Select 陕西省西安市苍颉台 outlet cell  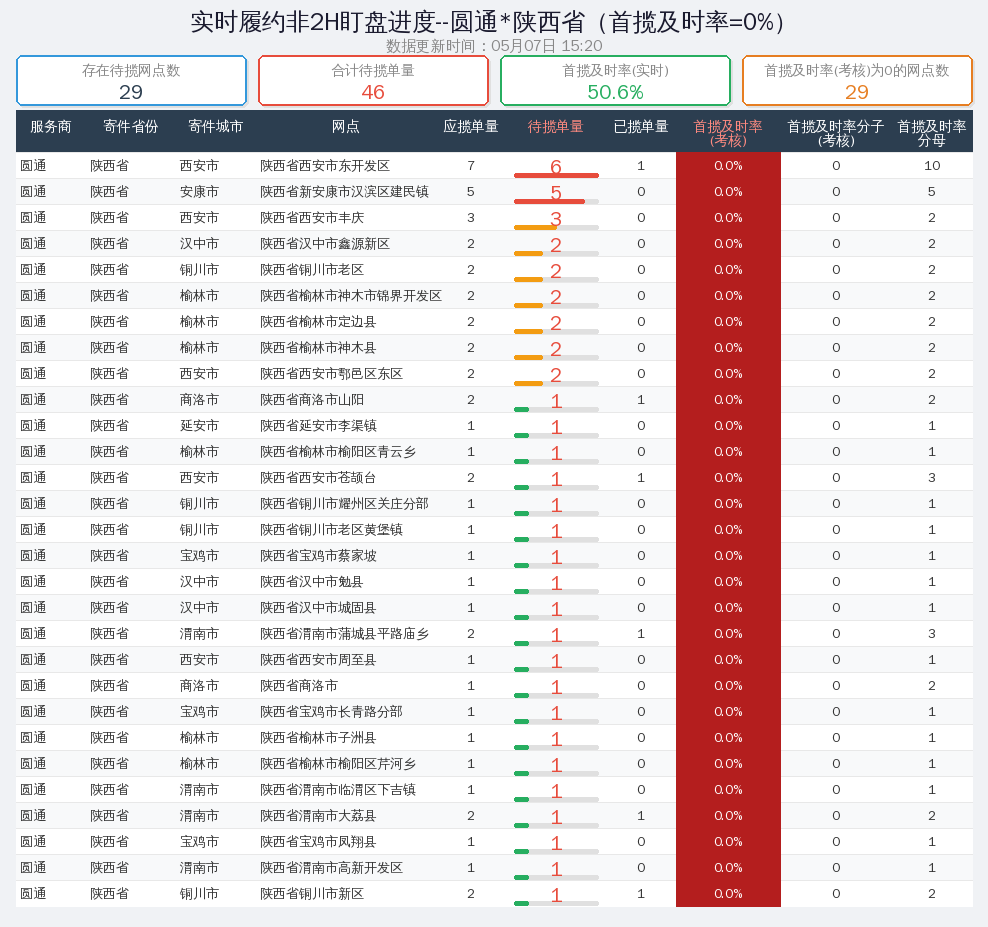coord(318,478)
